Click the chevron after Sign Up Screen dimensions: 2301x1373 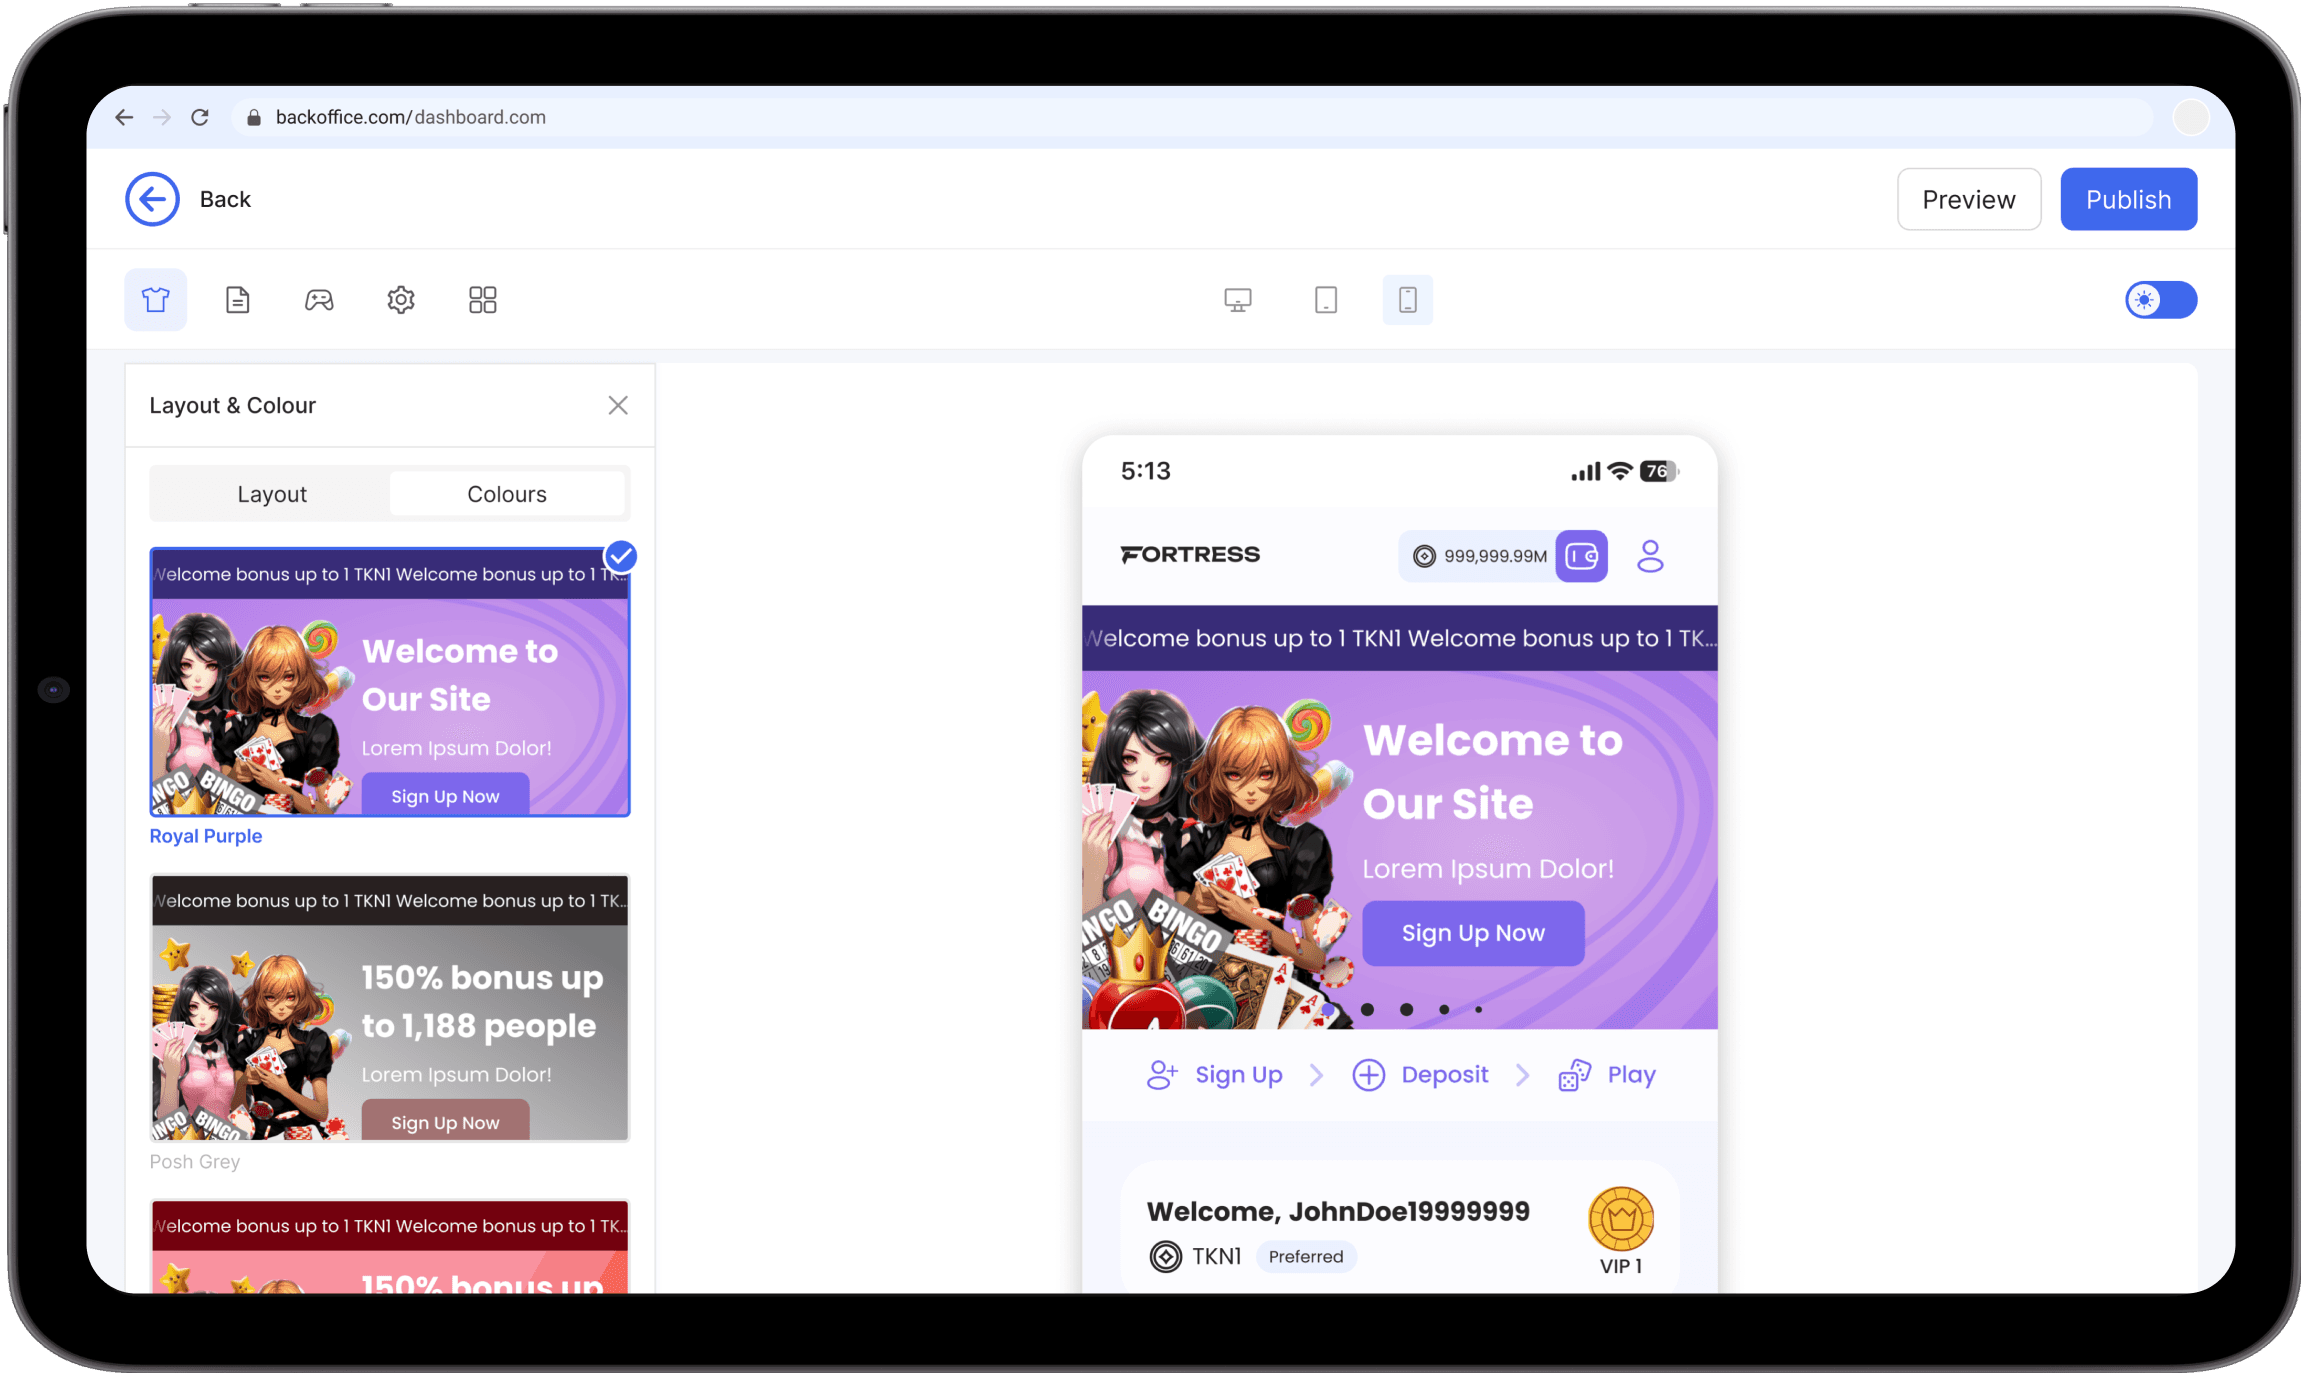(1316, 1075)
